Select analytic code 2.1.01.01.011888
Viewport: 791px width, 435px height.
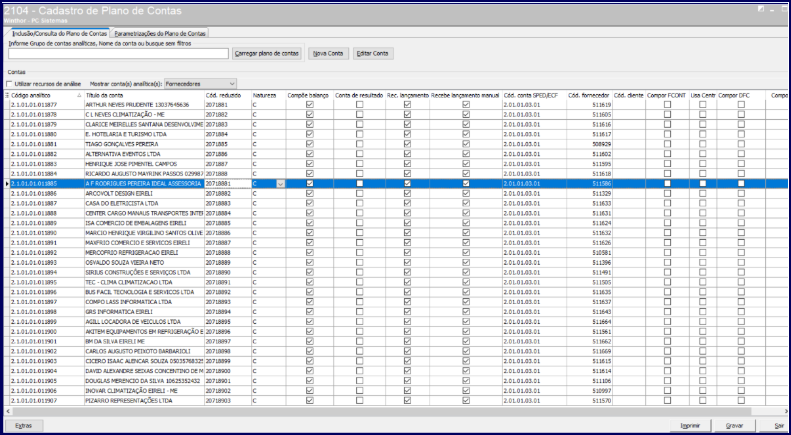point(47,213)
